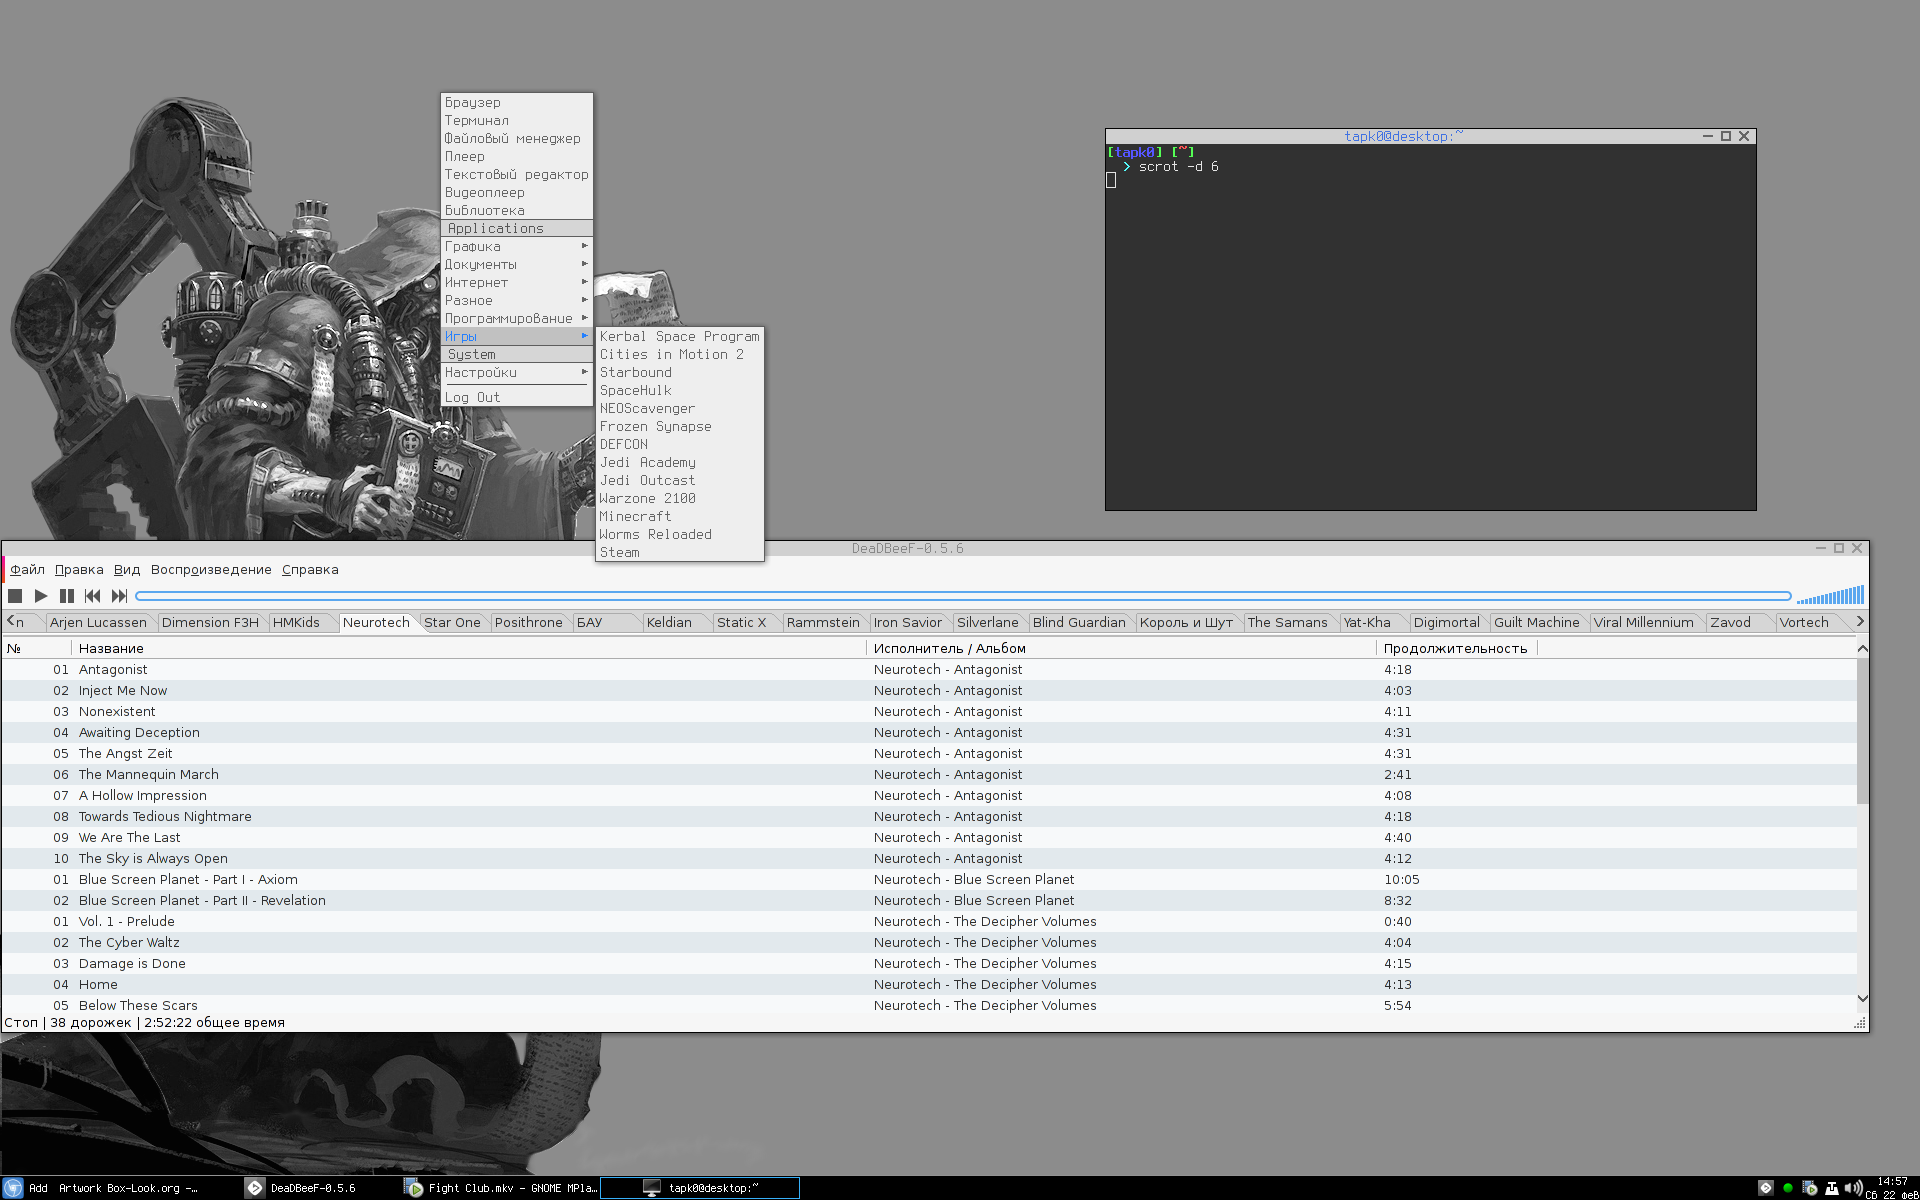Image resolution: width=1920 pixels, height=1200 pixels.
Task: Sort by Название column header
Action: [470, 648]
